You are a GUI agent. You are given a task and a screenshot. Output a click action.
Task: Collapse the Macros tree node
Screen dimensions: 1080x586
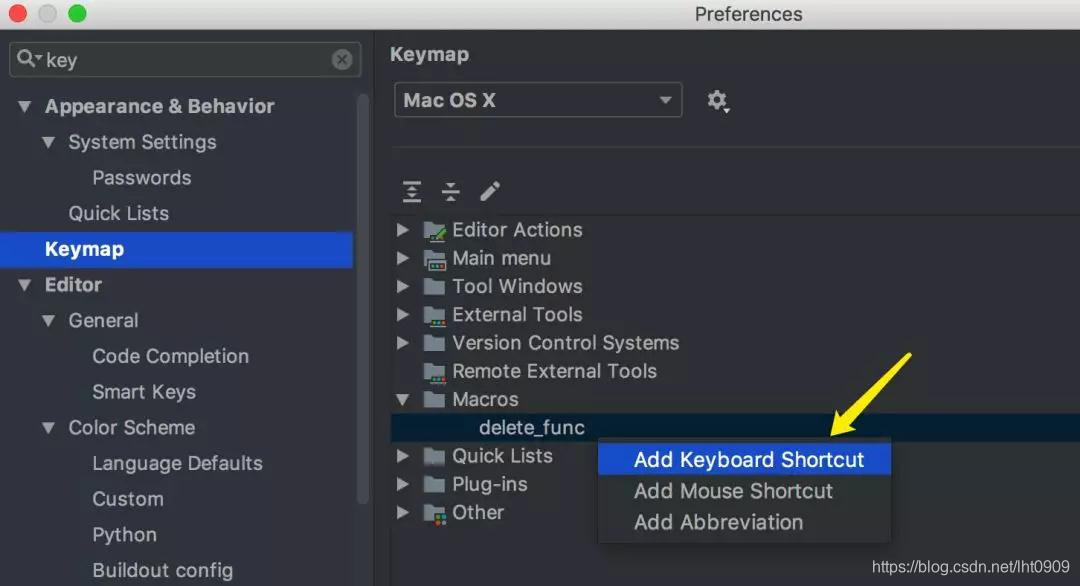pos(403,399)
